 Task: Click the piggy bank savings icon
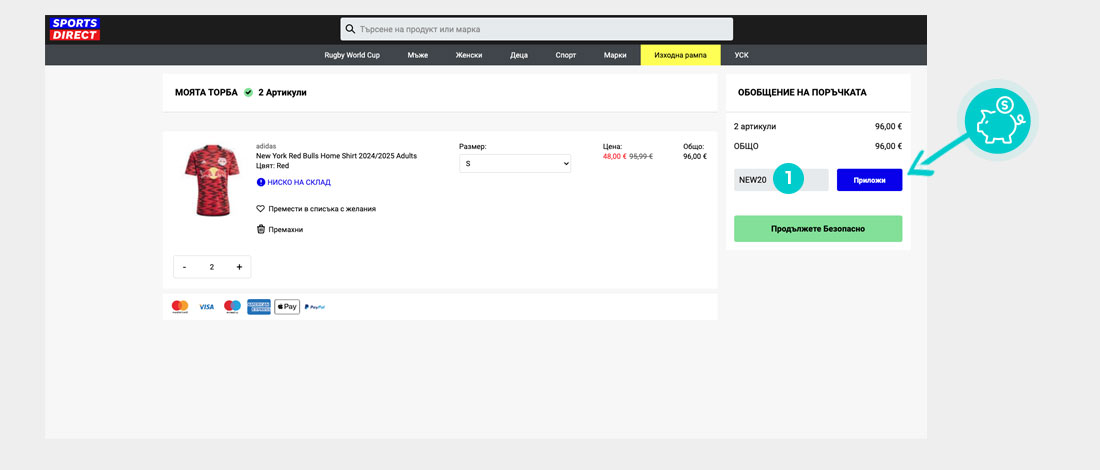click(x=1000, y=118)
